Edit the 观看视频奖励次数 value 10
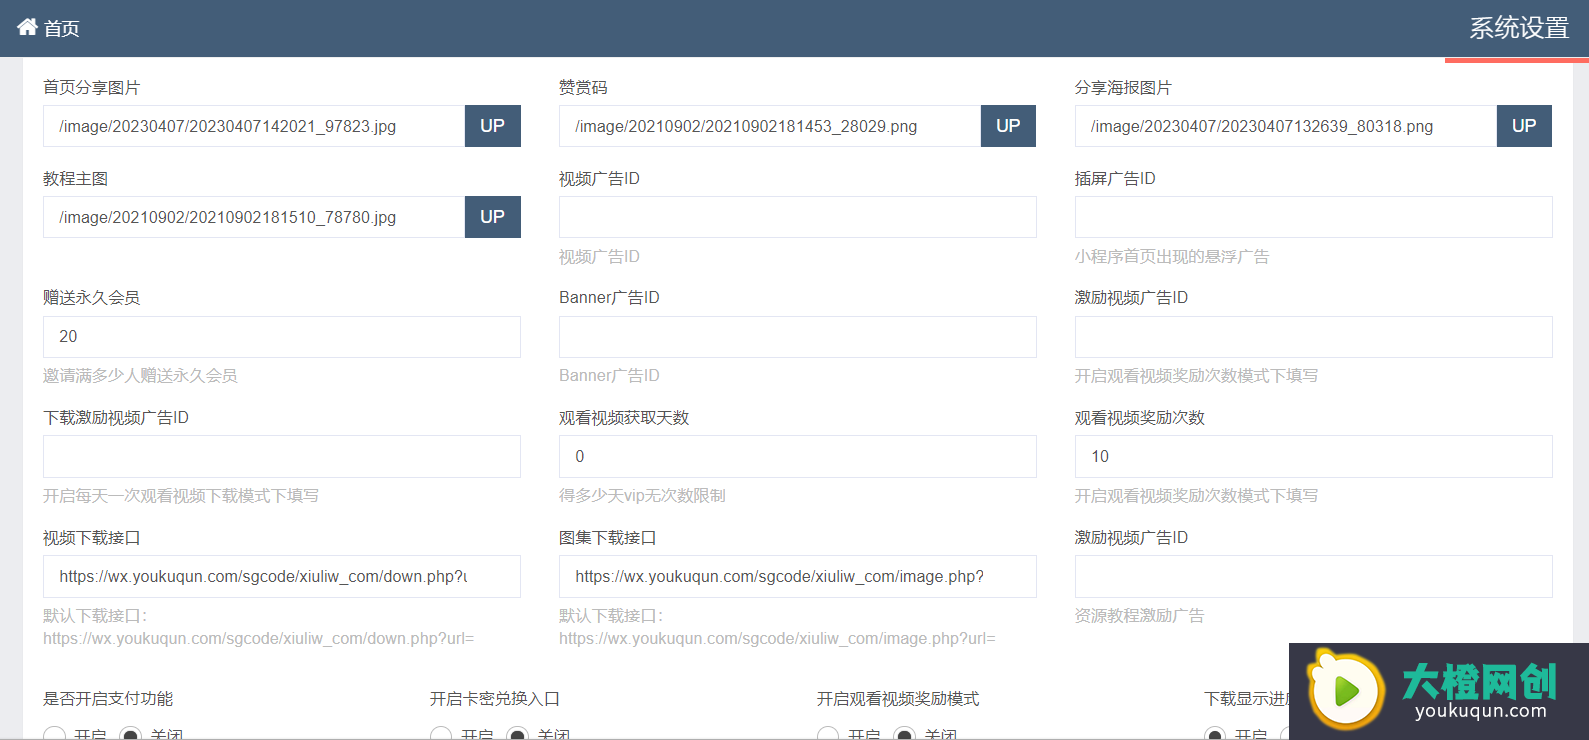Image resolution: width=1589 pixels, height=740 pixels. pos(1314,457)
